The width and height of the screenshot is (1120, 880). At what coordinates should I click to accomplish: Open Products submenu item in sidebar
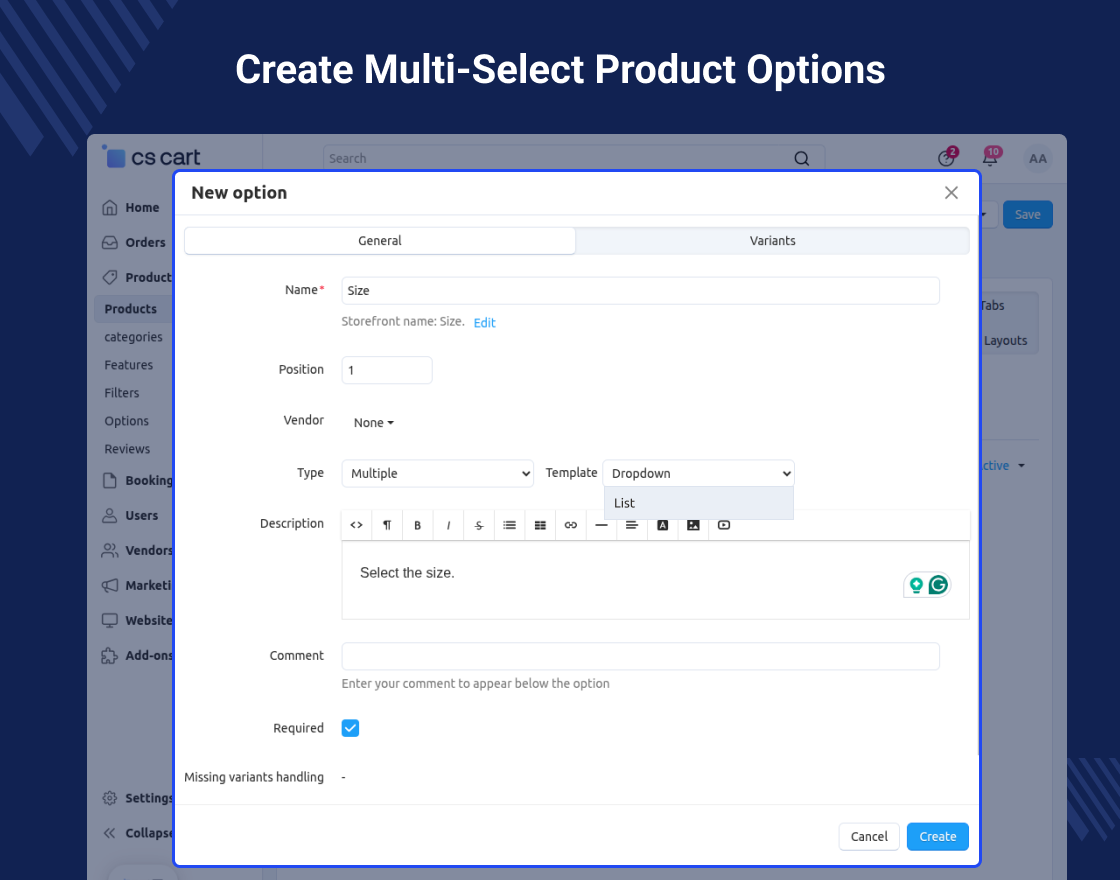coord(131,309)
